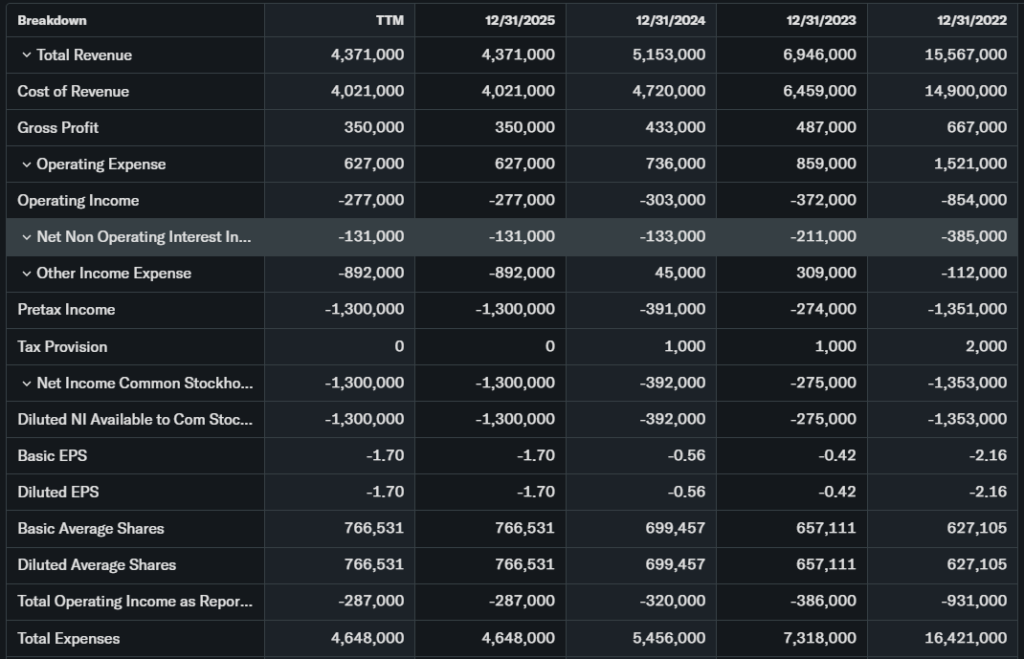Expand Net Non Operating Interest row chevron
1024x659 pixels.
26,237
